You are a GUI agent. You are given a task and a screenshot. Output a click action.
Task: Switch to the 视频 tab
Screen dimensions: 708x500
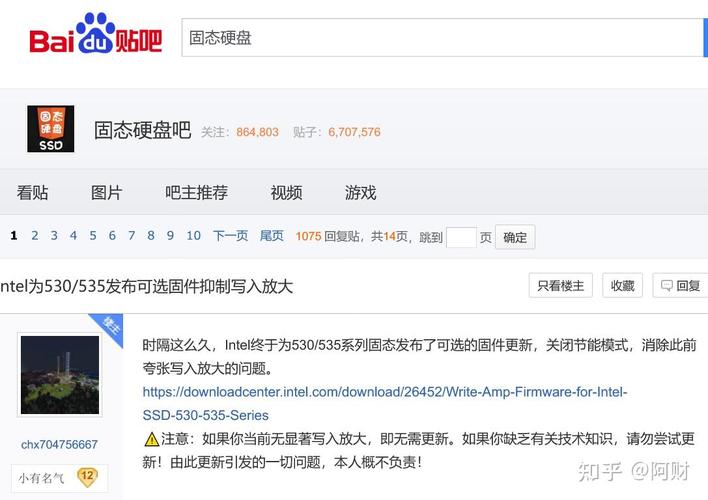point(286,193)
